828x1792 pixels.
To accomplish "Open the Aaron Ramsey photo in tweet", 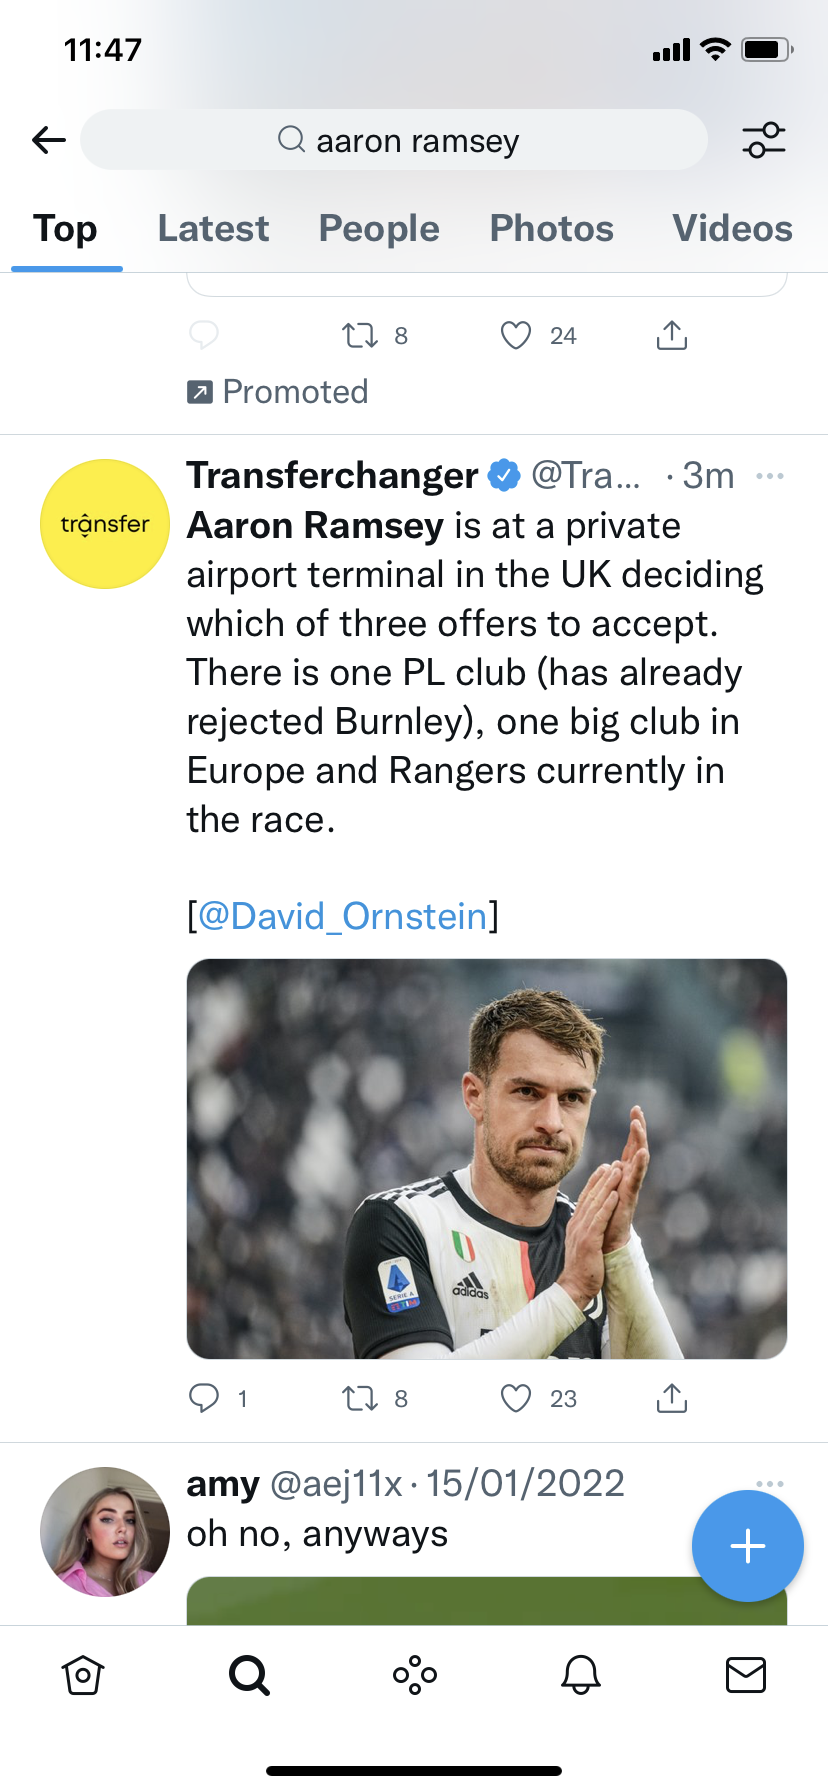I will click(487, 1158).
